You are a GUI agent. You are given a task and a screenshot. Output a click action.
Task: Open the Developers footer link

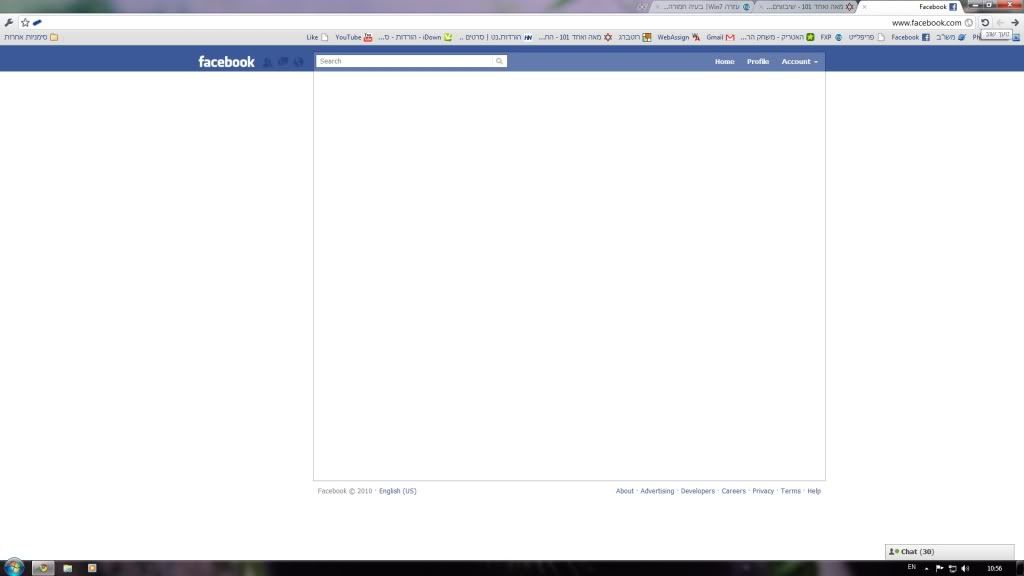pyautogui.click(x=697, y=491)
